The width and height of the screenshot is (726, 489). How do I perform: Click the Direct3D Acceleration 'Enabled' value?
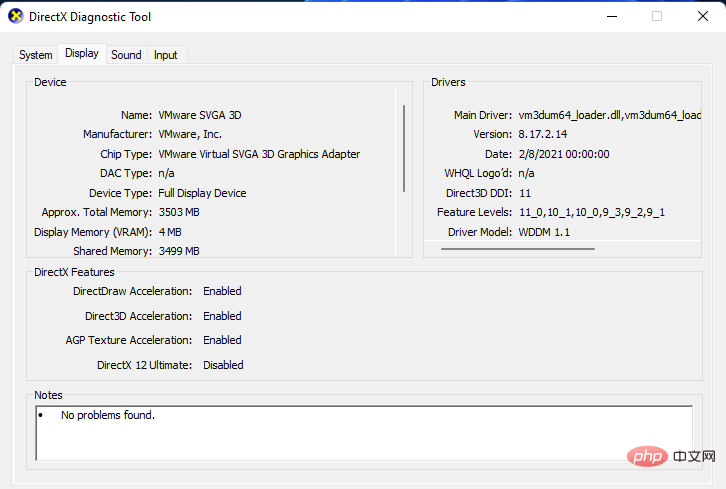(x=222, y=316)
